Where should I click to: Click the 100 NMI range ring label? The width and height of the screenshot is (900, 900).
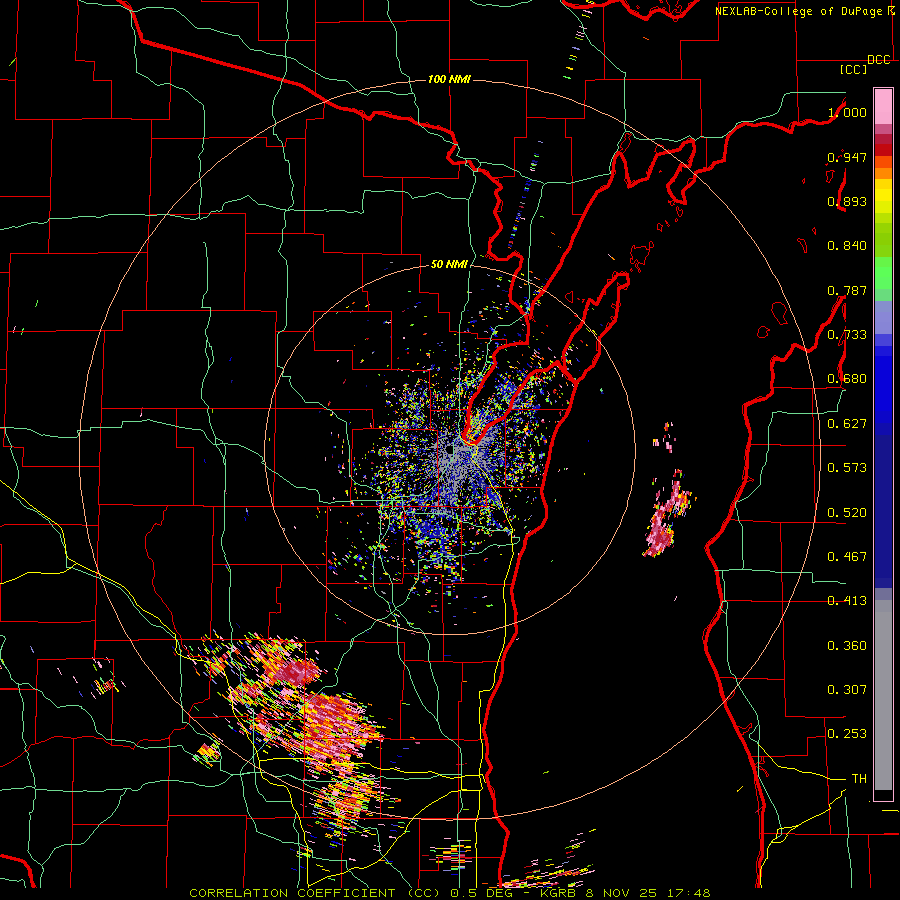click(x=449, y=79)
